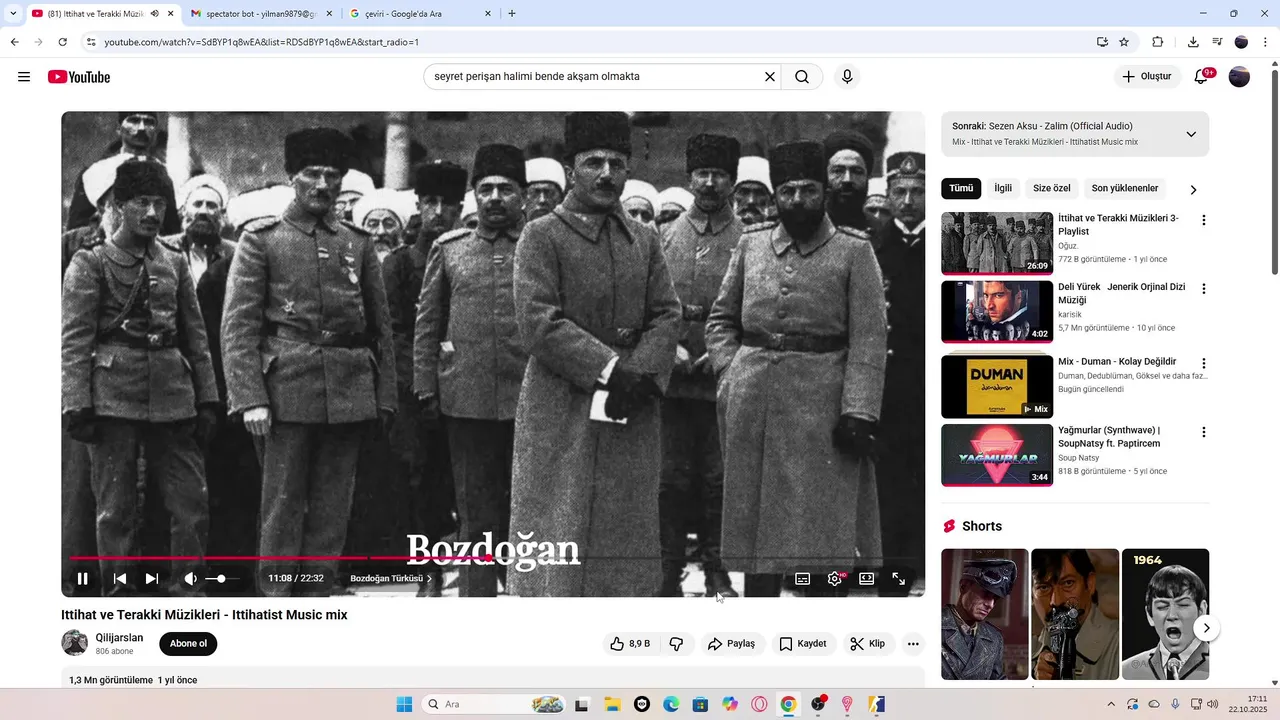Viewport: 1280px width, 720px height.
Task: Open the Mix - Duman thumbnail
Action: 997,386
